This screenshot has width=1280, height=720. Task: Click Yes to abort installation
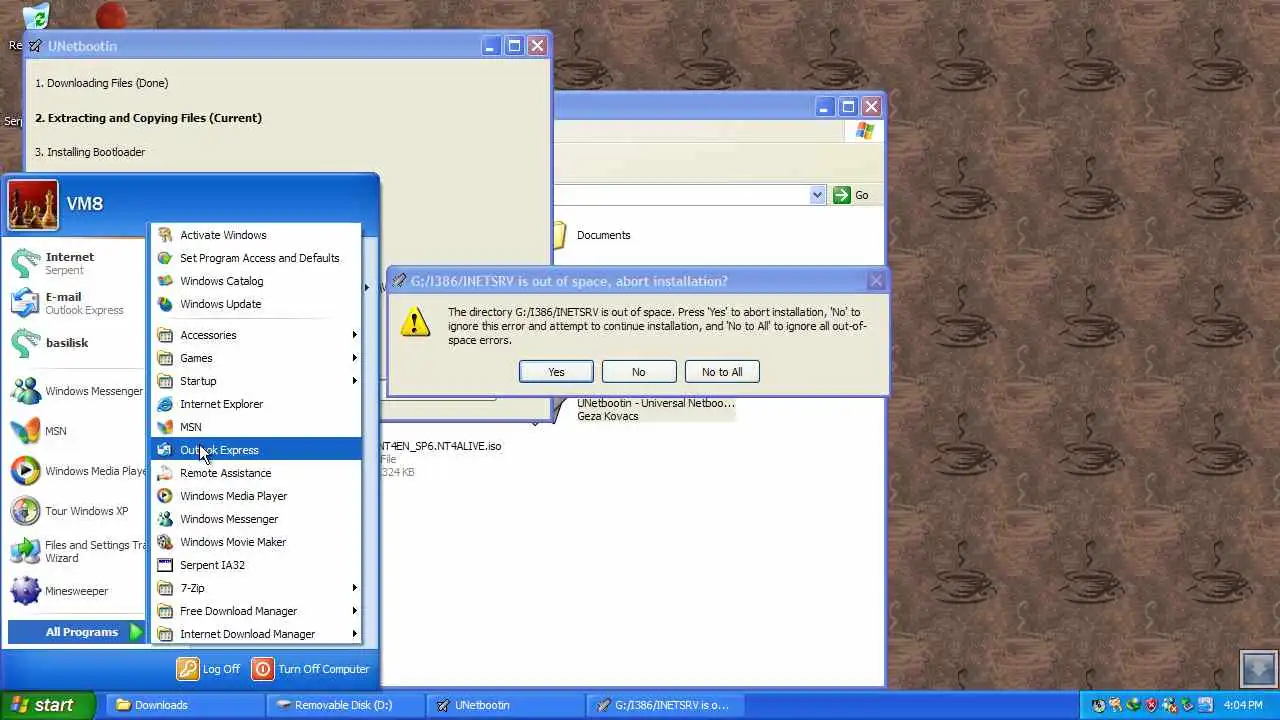[x=556, y=372]
